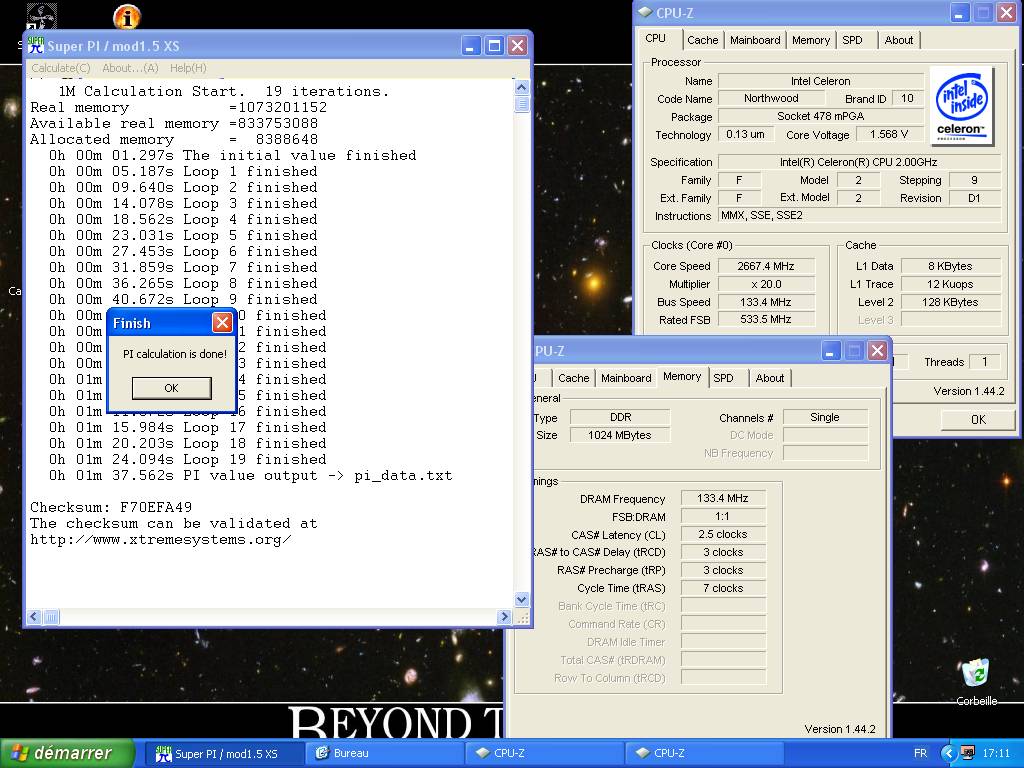1024x768 pixels.
Task: Select Memory tab in lower CPU-Z window
Action: tap(682, 376)
